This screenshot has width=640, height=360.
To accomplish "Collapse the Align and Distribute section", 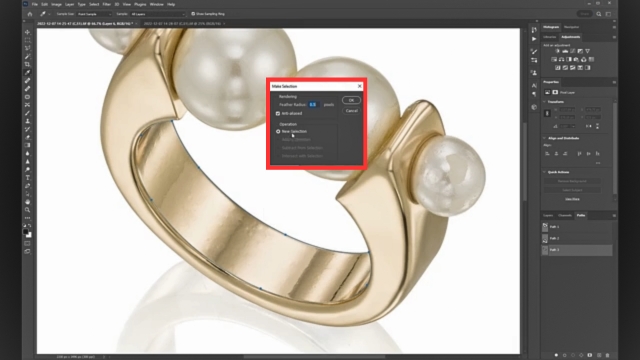I will click(x=544, y=138).
